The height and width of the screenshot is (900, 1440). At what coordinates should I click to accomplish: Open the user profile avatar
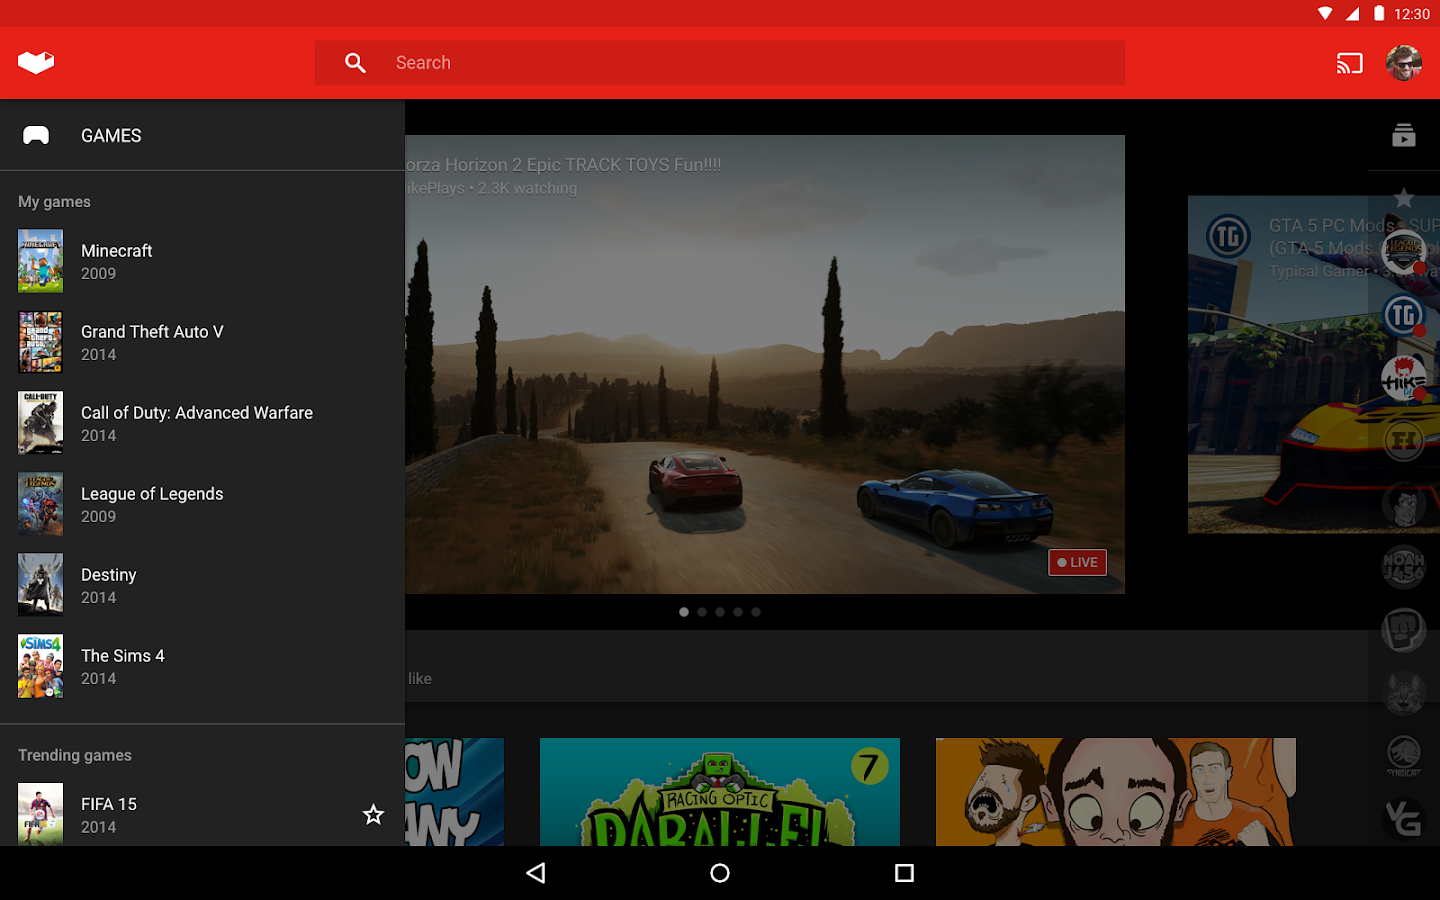click(1404, 63)
